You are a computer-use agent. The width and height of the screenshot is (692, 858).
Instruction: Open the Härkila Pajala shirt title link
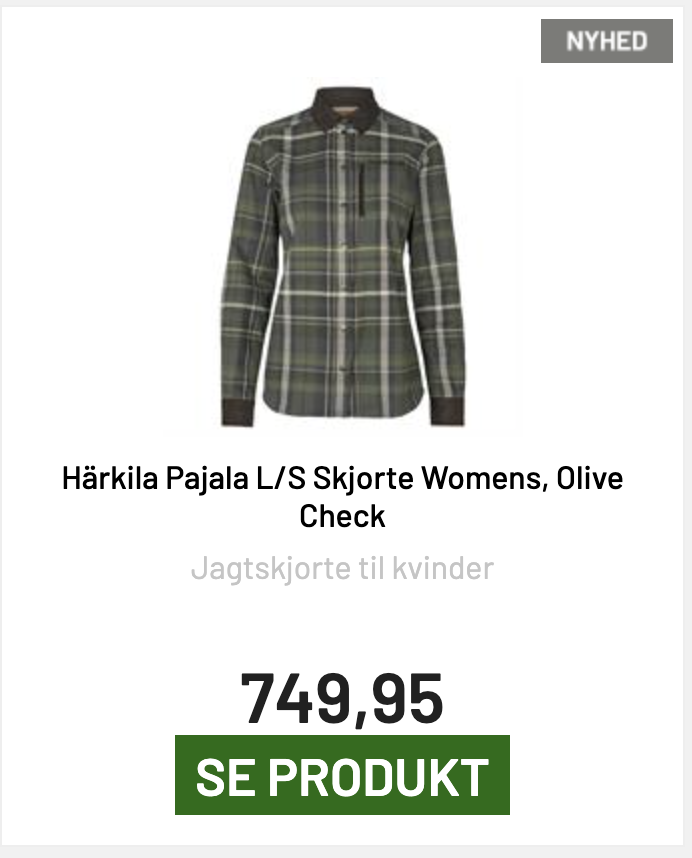tap(342, 497)
